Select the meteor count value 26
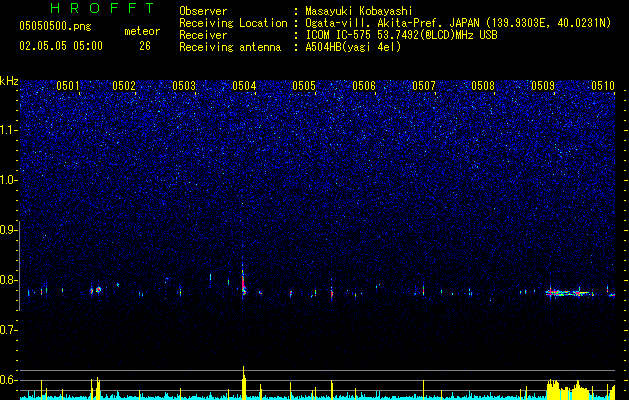Image resolution: width=629 pixels, height=400 pixels. point(145,46)
